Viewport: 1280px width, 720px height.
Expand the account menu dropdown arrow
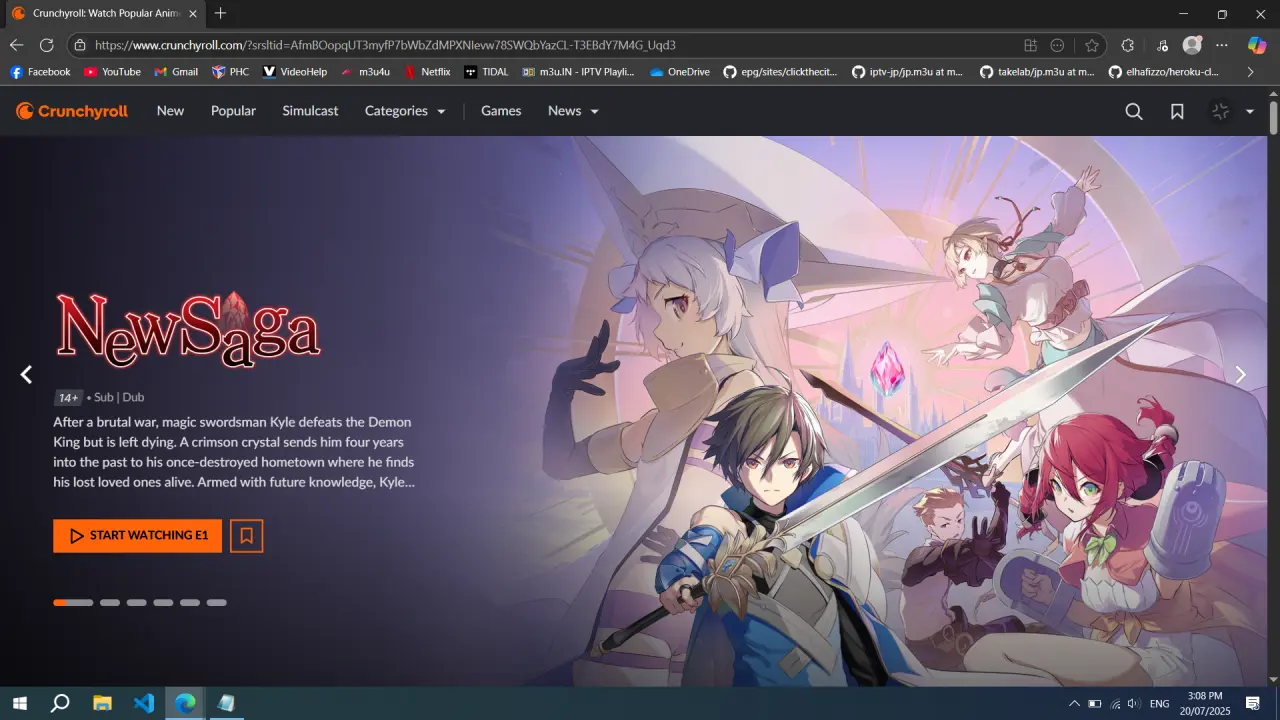point(1250,112)
